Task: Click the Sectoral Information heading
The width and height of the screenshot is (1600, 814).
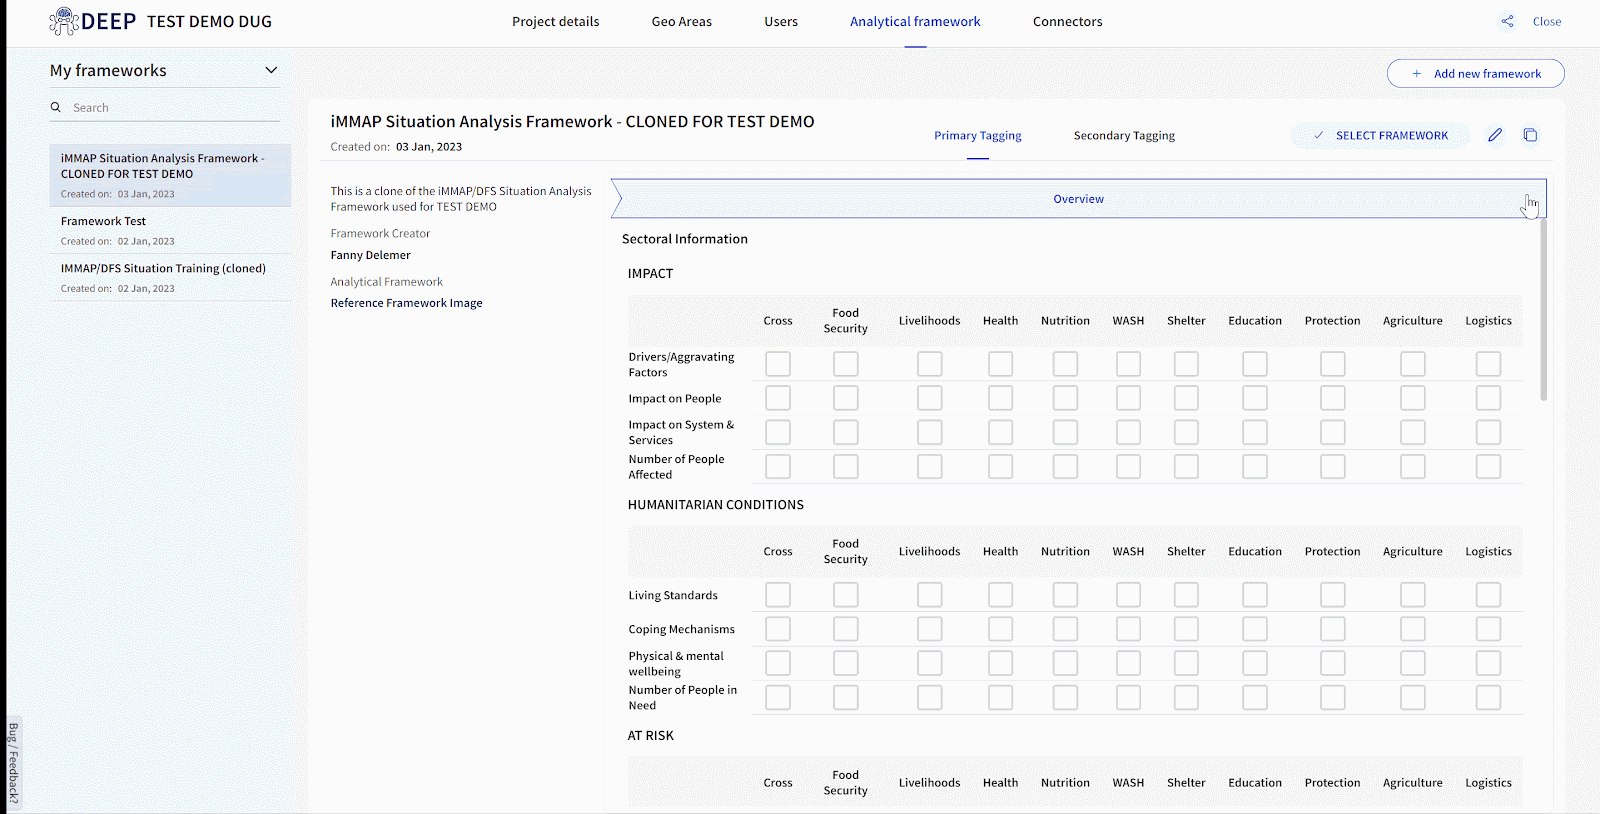Action: pyautogui.click(x=685, y=239)
